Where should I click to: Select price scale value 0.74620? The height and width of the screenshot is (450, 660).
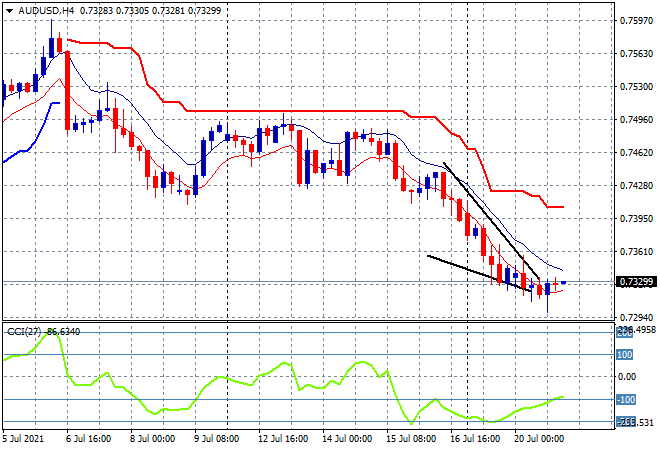pyautogui.click(x=636, y=152)
